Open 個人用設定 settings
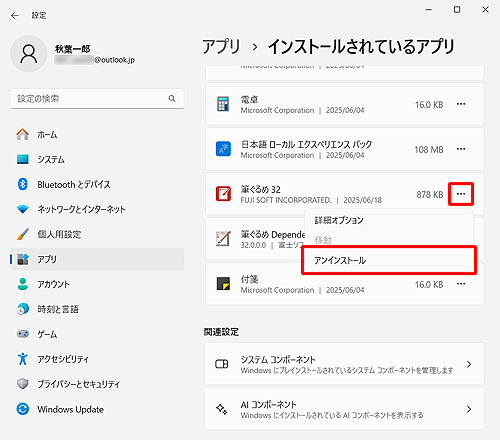Viewport: 500px width, 440px height. point(97,234)
